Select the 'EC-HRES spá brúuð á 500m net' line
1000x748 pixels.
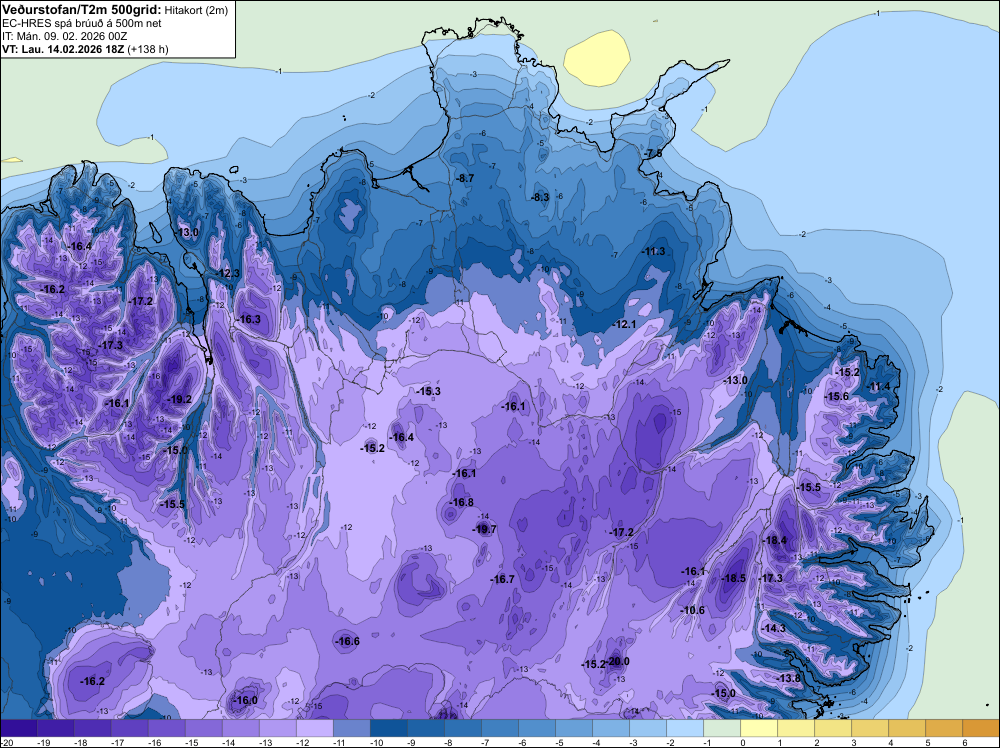point(82,24)
